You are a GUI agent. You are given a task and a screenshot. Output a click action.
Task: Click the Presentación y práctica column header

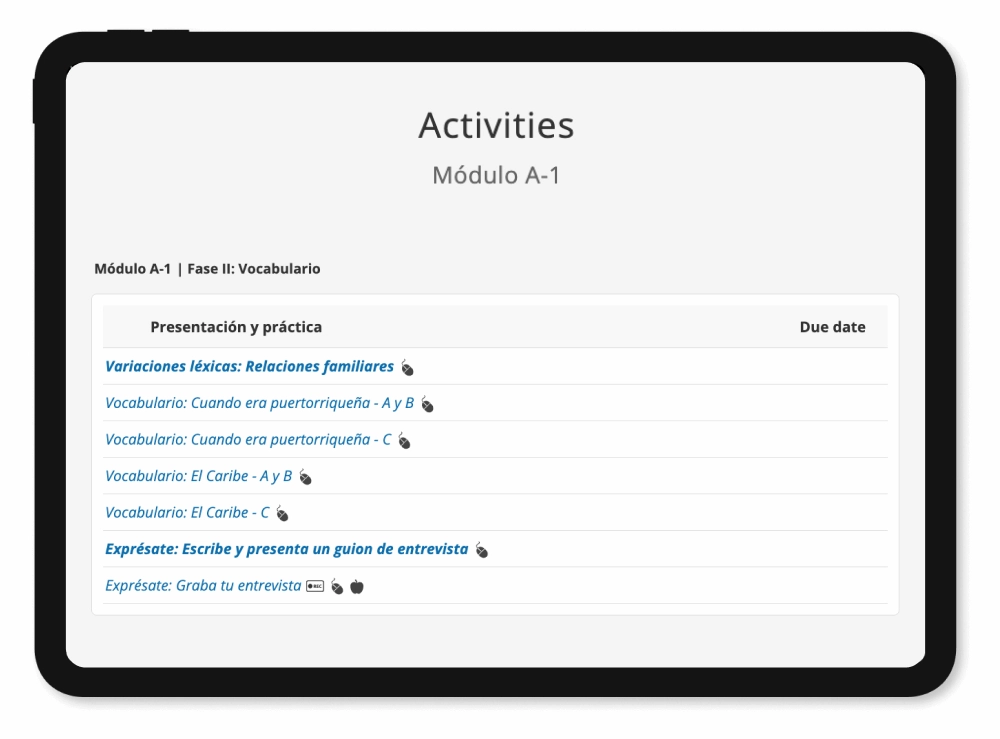(x=236, y=327)
